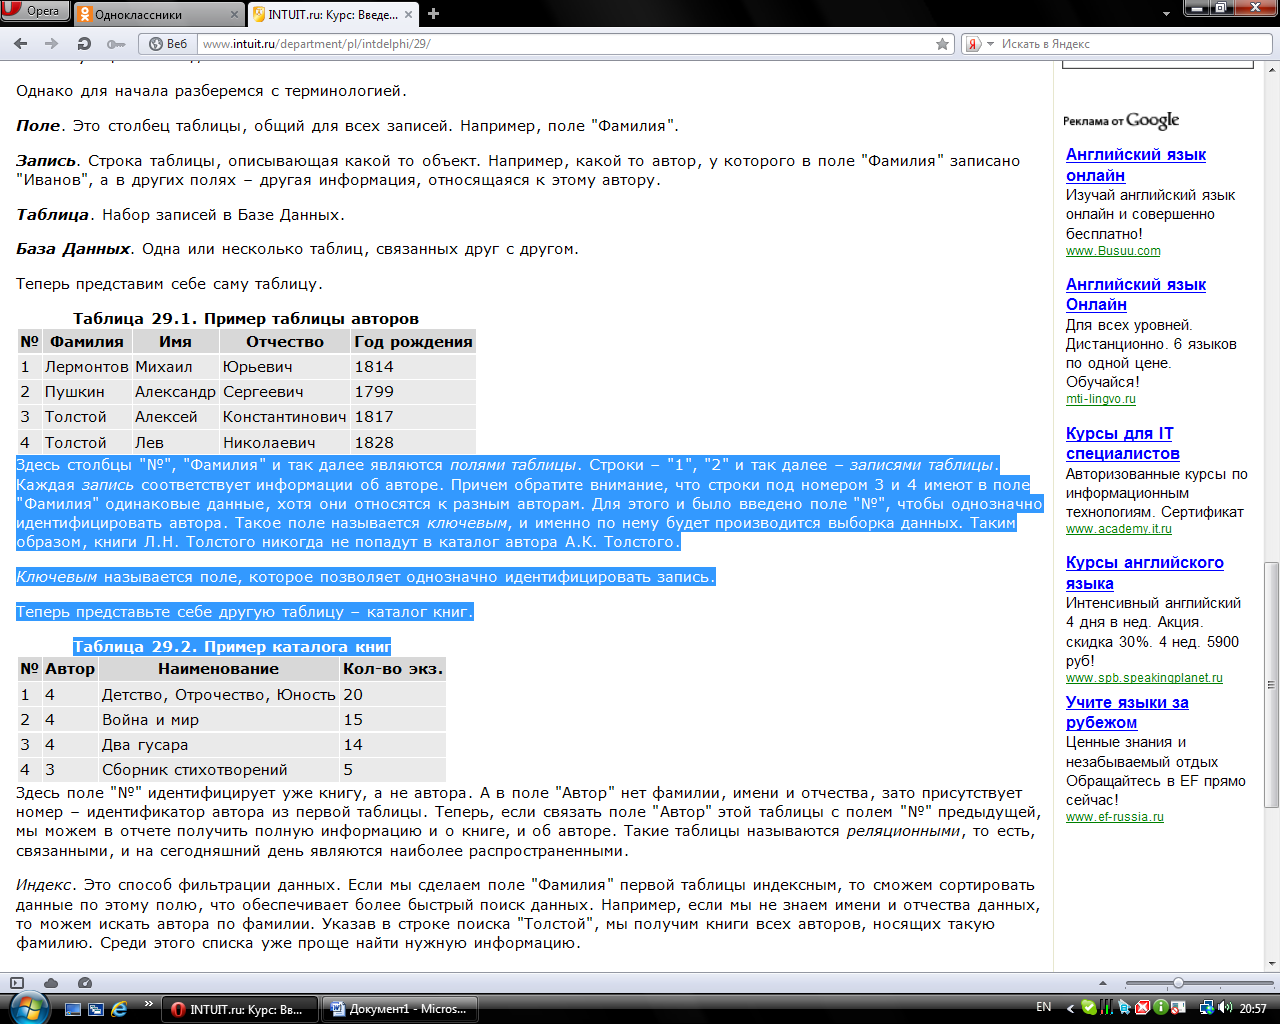
Task: Click the network connection tray icon
Action: (x=1207, y=1008)
